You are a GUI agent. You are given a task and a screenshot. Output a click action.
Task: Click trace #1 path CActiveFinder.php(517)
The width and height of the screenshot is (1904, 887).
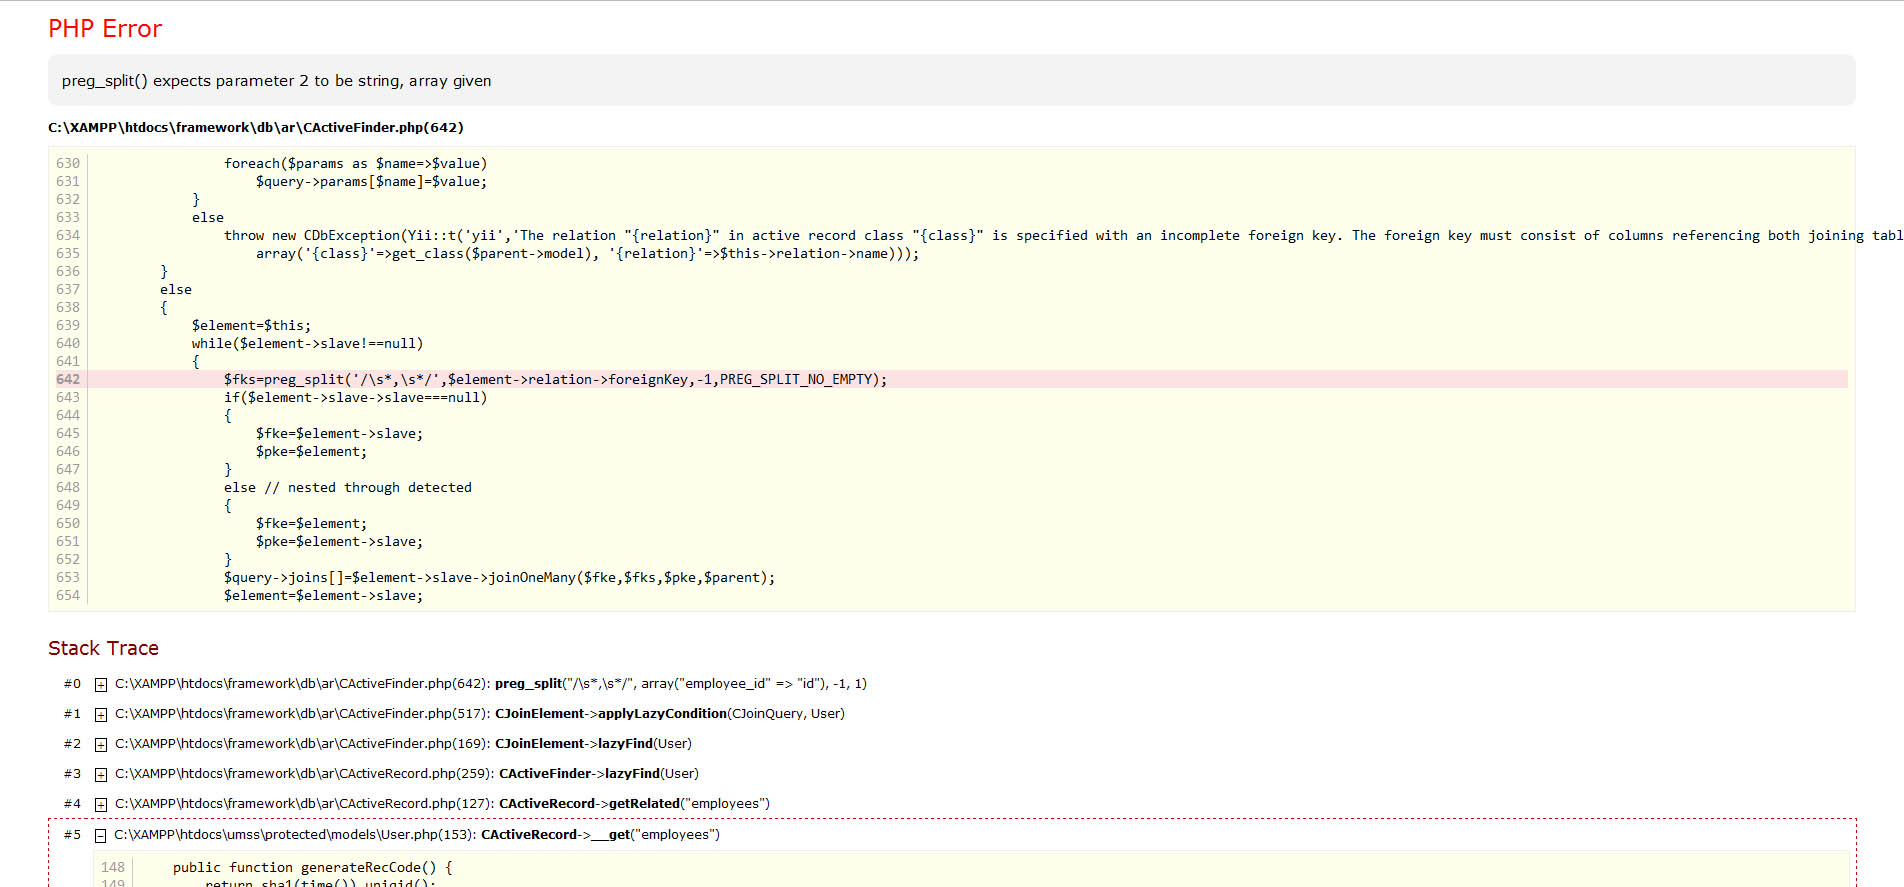pos(302,714)
